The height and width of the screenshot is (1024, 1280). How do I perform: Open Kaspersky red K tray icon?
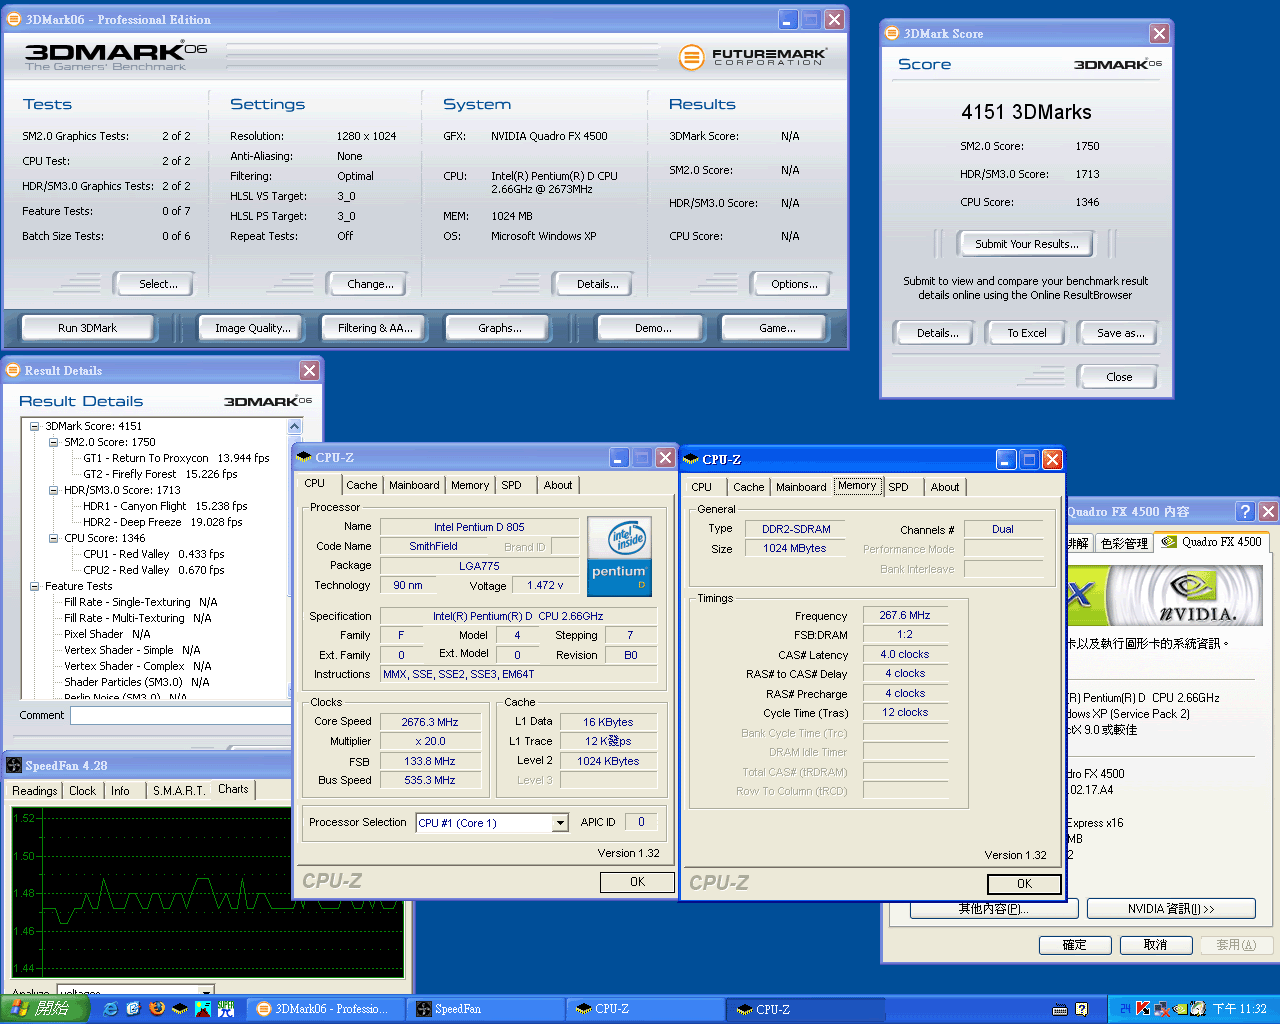click(1143, 1009)
